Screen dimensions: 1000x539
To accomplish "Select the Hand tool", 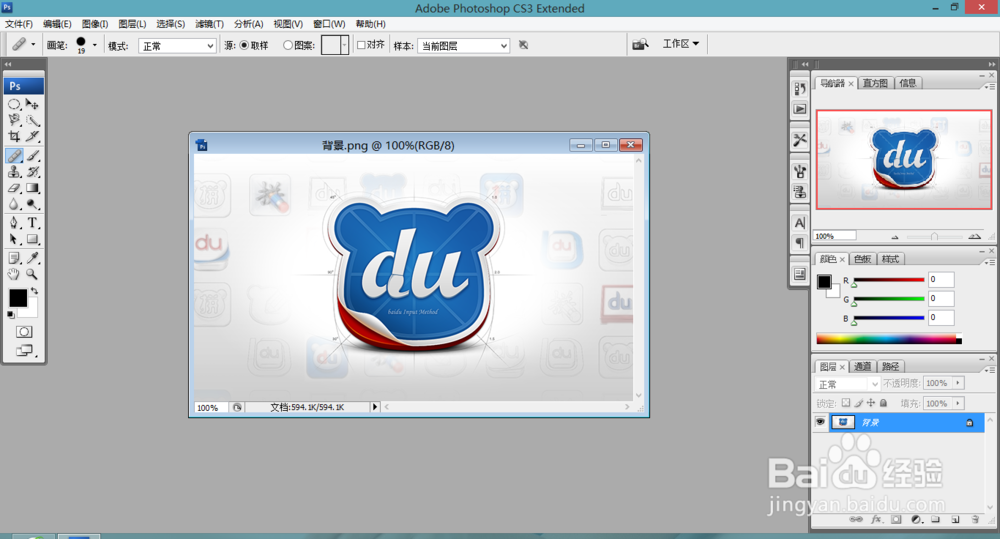I will pos(14,274).
